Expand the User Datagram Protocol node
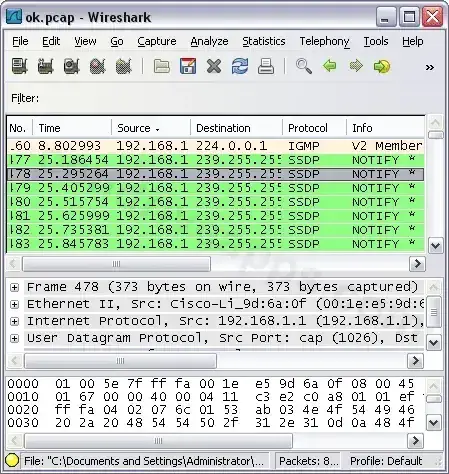Viewport: 449px width, 474px height. (14, 338)
